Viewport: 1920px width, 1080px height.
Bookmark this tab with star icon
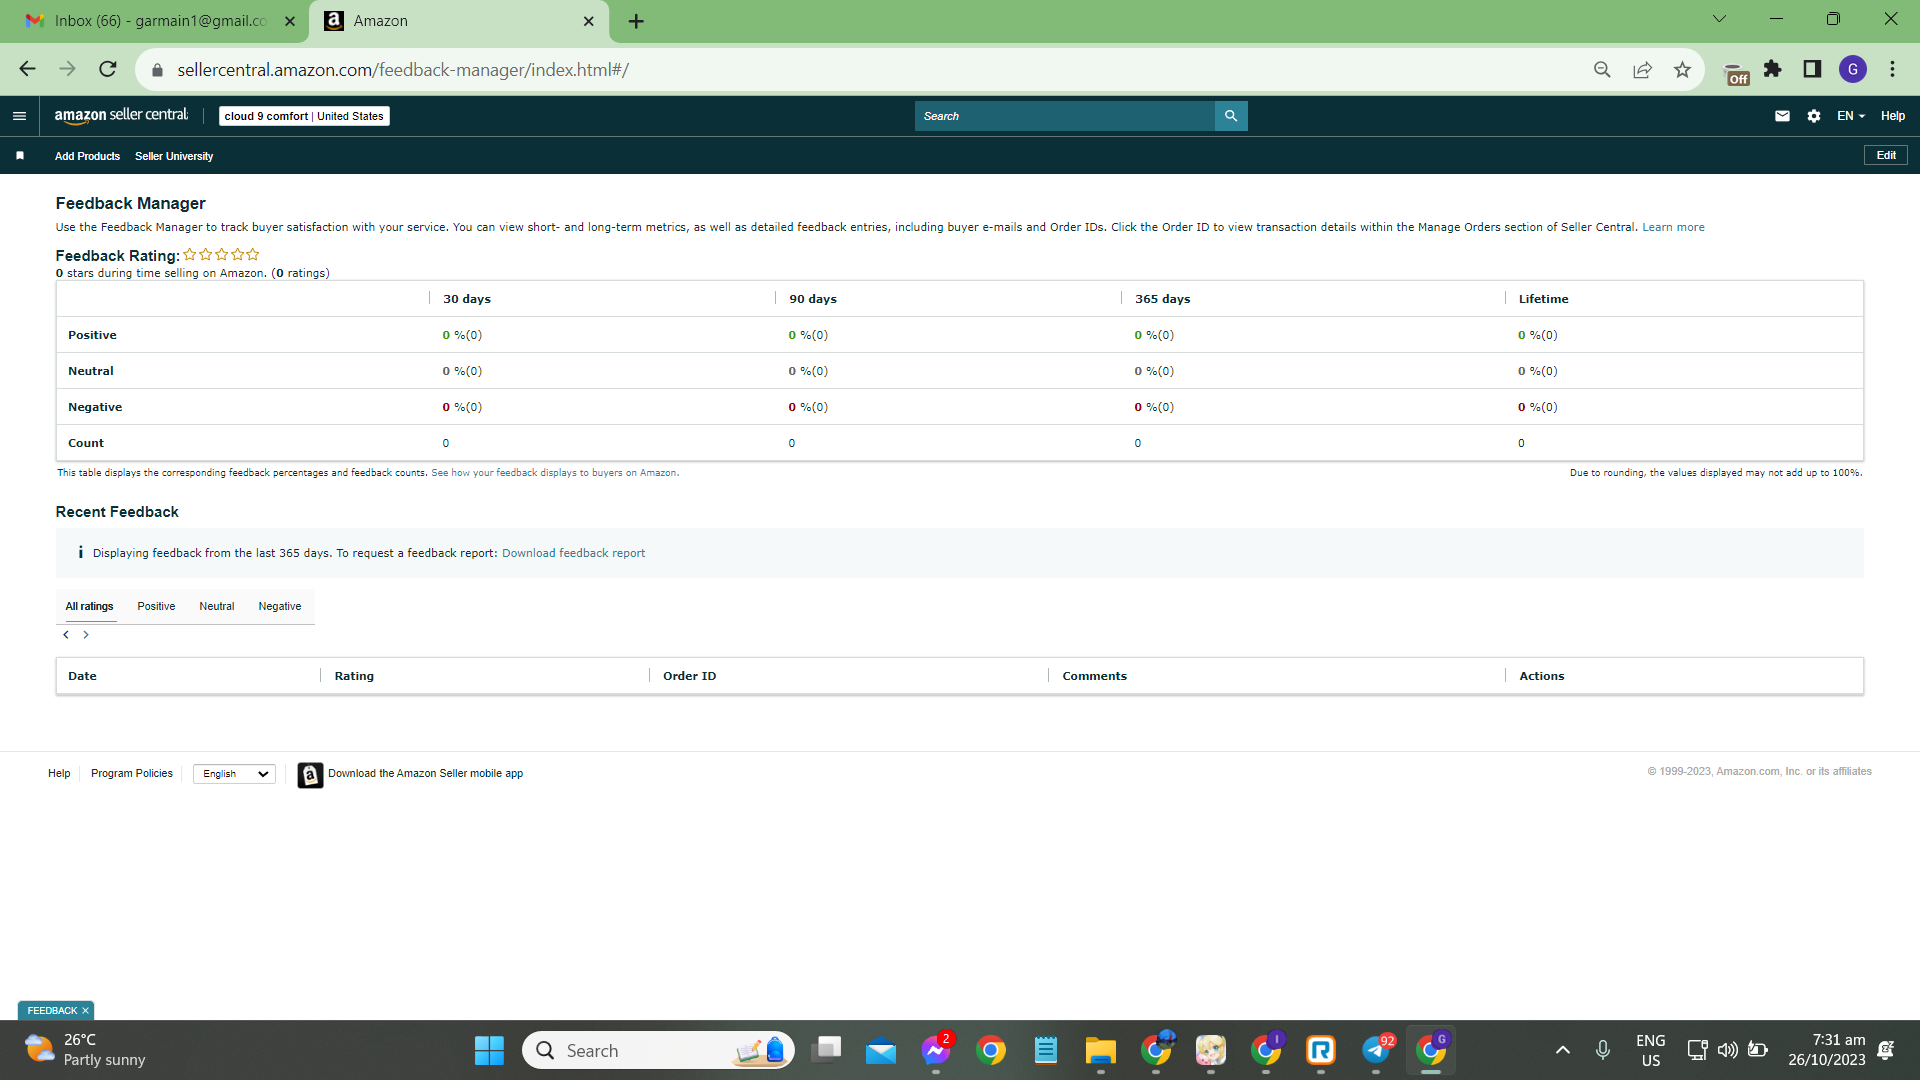(1682, 69)
